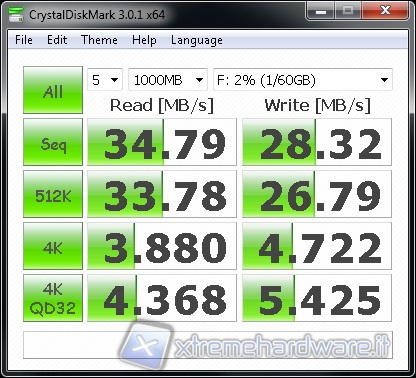
Task: Open the Help menu
Action: [x=144, y=40]
